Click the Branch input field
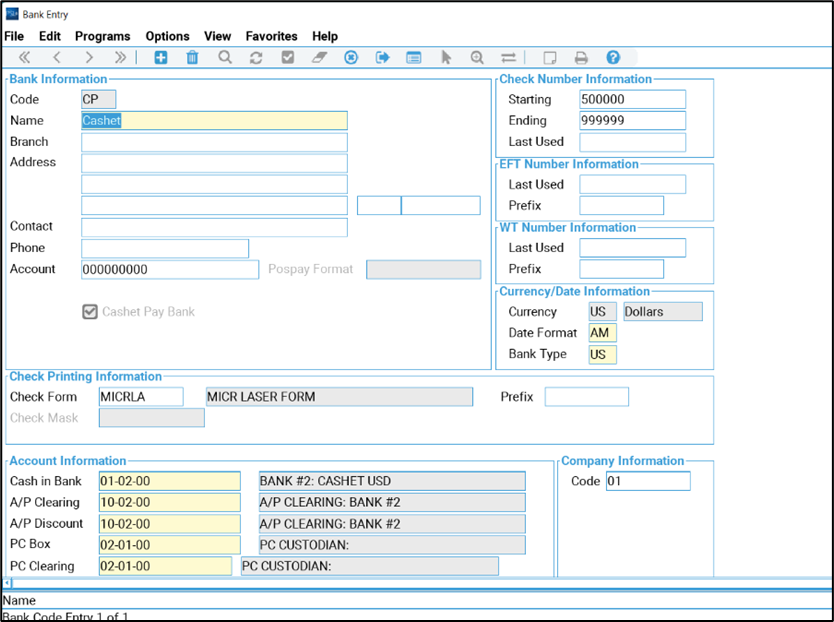The height and width of the screenshot is (622, 834). coord(214,142)
